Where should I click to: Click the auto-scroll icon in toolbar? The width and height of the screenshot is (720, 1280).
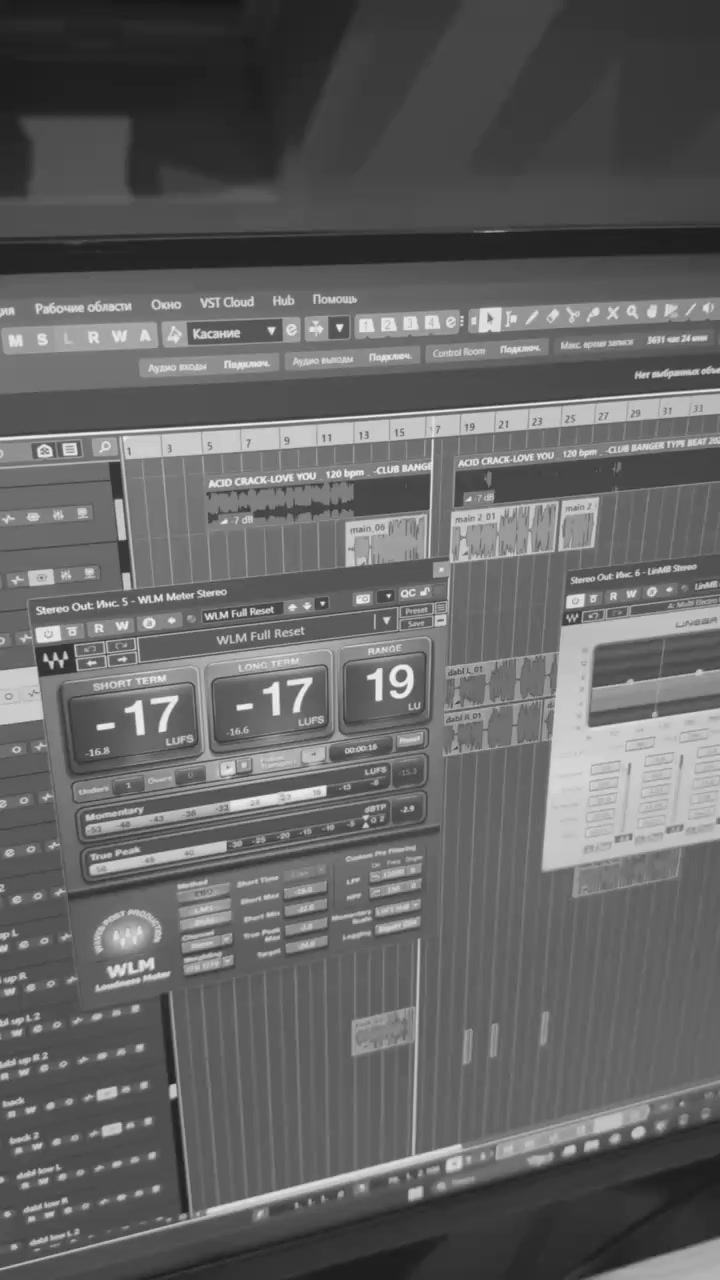[x=316, y=328]
